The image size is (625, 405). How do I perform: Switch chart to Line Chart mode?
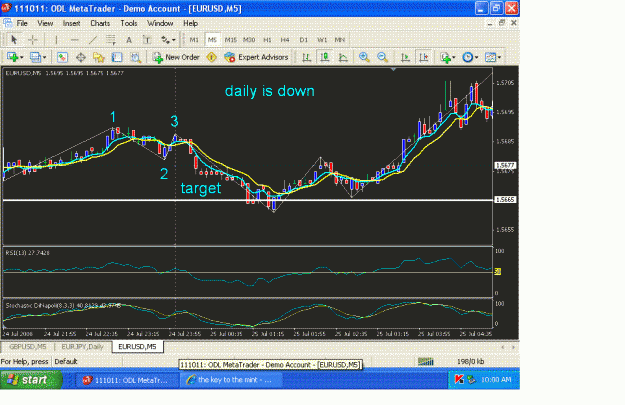[x=343, y=57]
